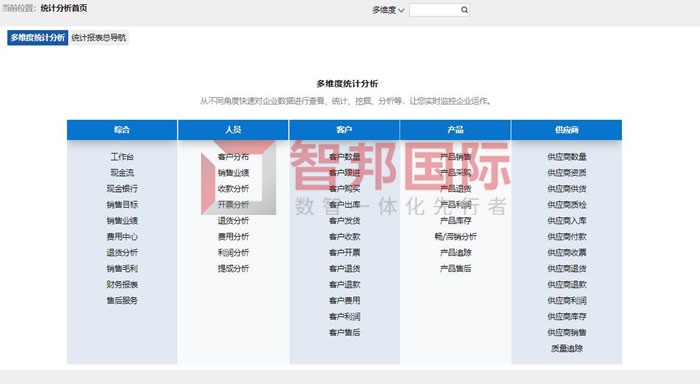Open 供应商退款 report
The width and height of the screenshot is (700, 384).
click(x=567, y=284)
